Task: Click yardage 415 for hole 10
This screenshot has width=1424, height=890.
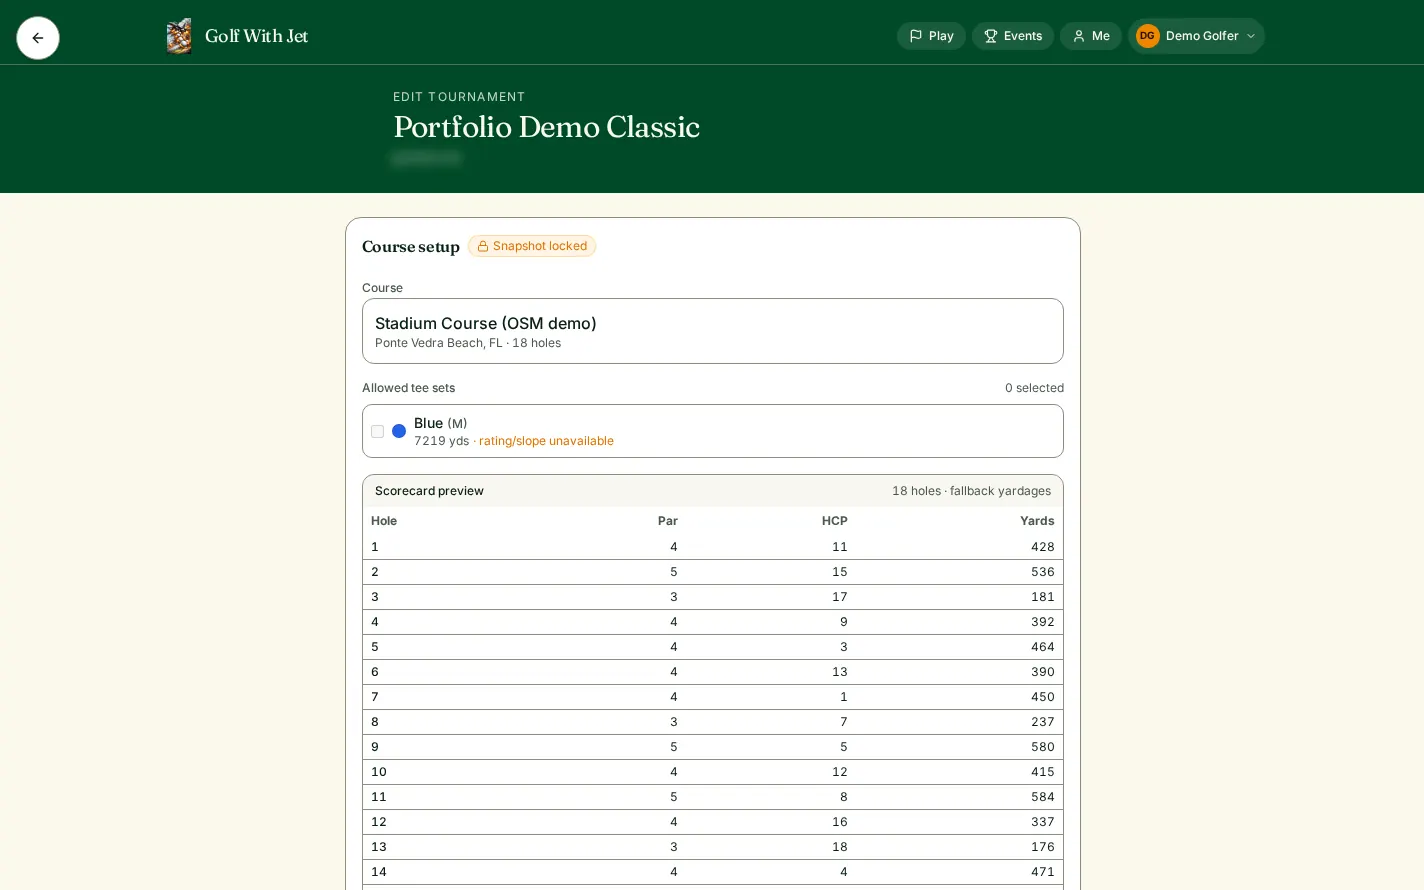Action: click(1043, 772)
